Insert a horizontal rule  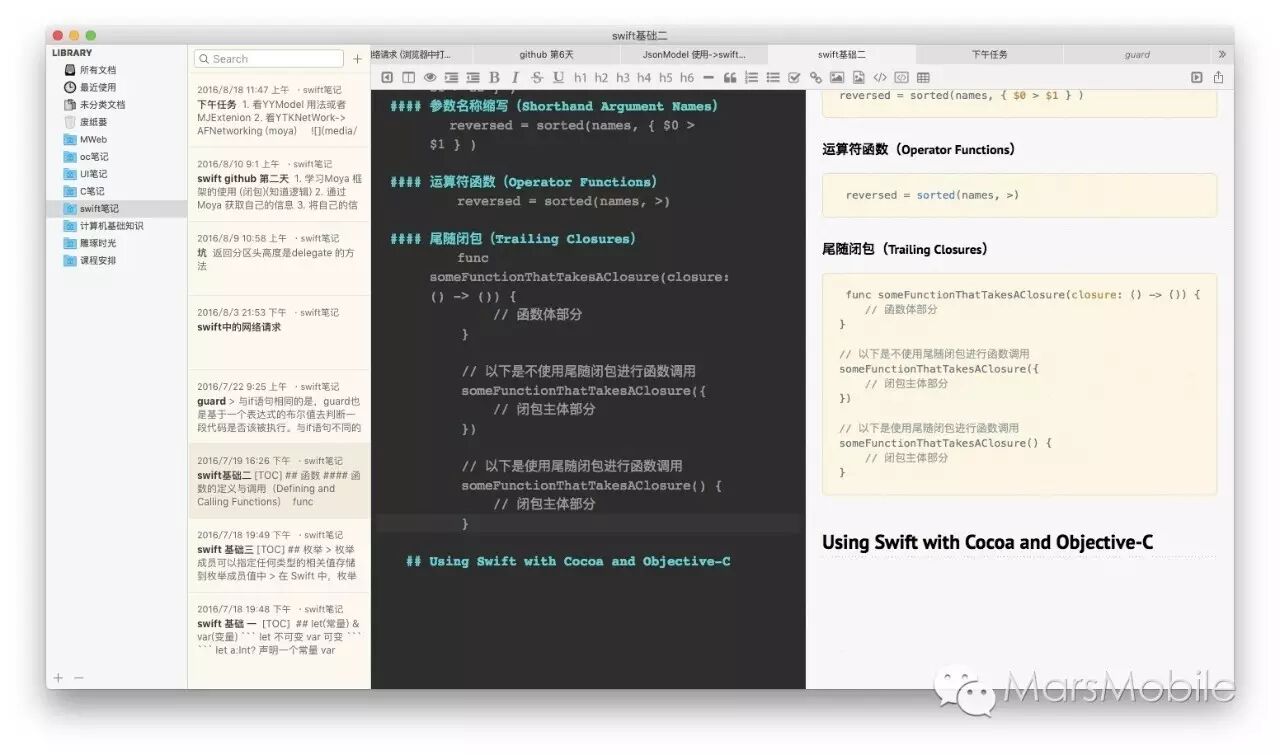[x=708, y=77]
